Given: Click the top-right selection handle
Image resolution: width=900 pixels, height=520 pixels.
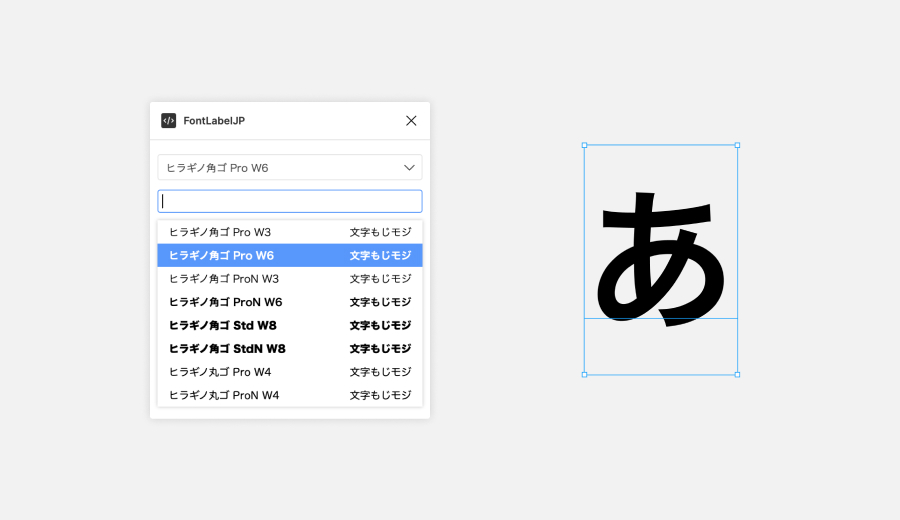Looking at the screenshot, I should coord(738,145).
